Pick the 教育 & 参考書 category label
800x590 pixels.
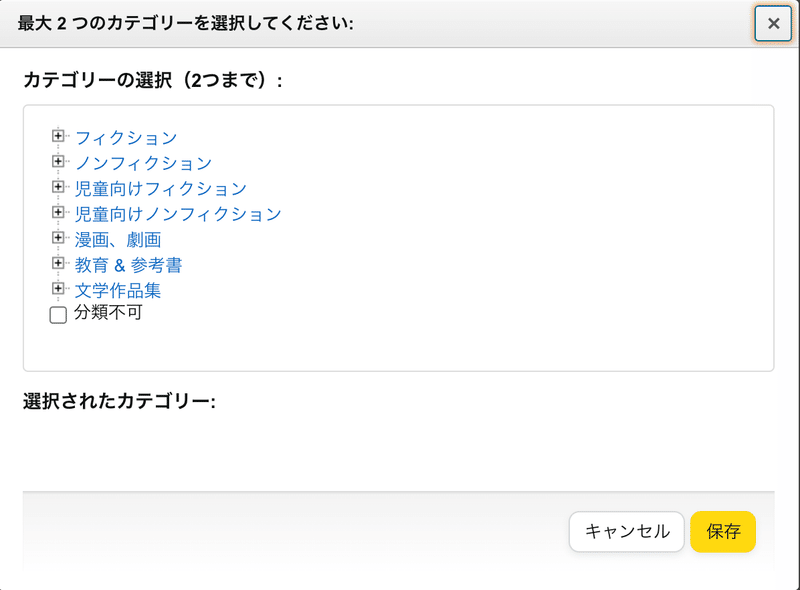coord(128,265)
